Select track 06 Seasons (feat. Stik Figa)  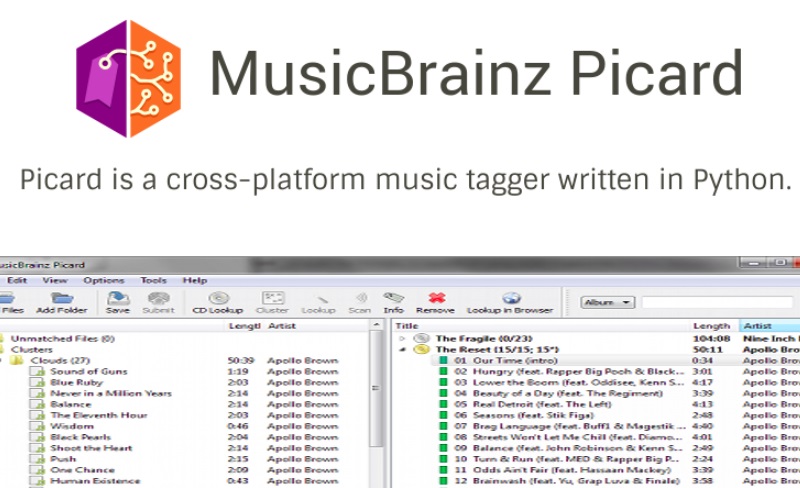tap(523, 416)
